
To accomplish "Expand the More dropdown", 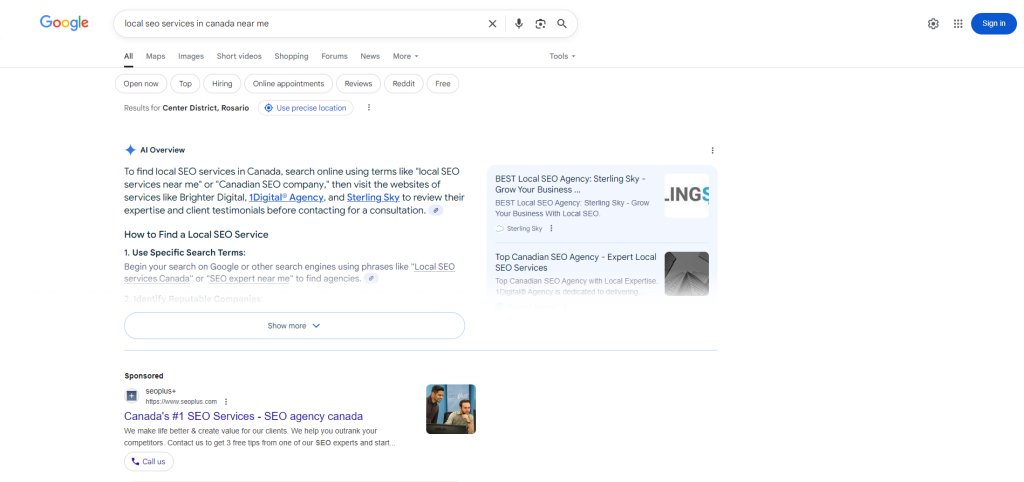I will coord(406,56).
